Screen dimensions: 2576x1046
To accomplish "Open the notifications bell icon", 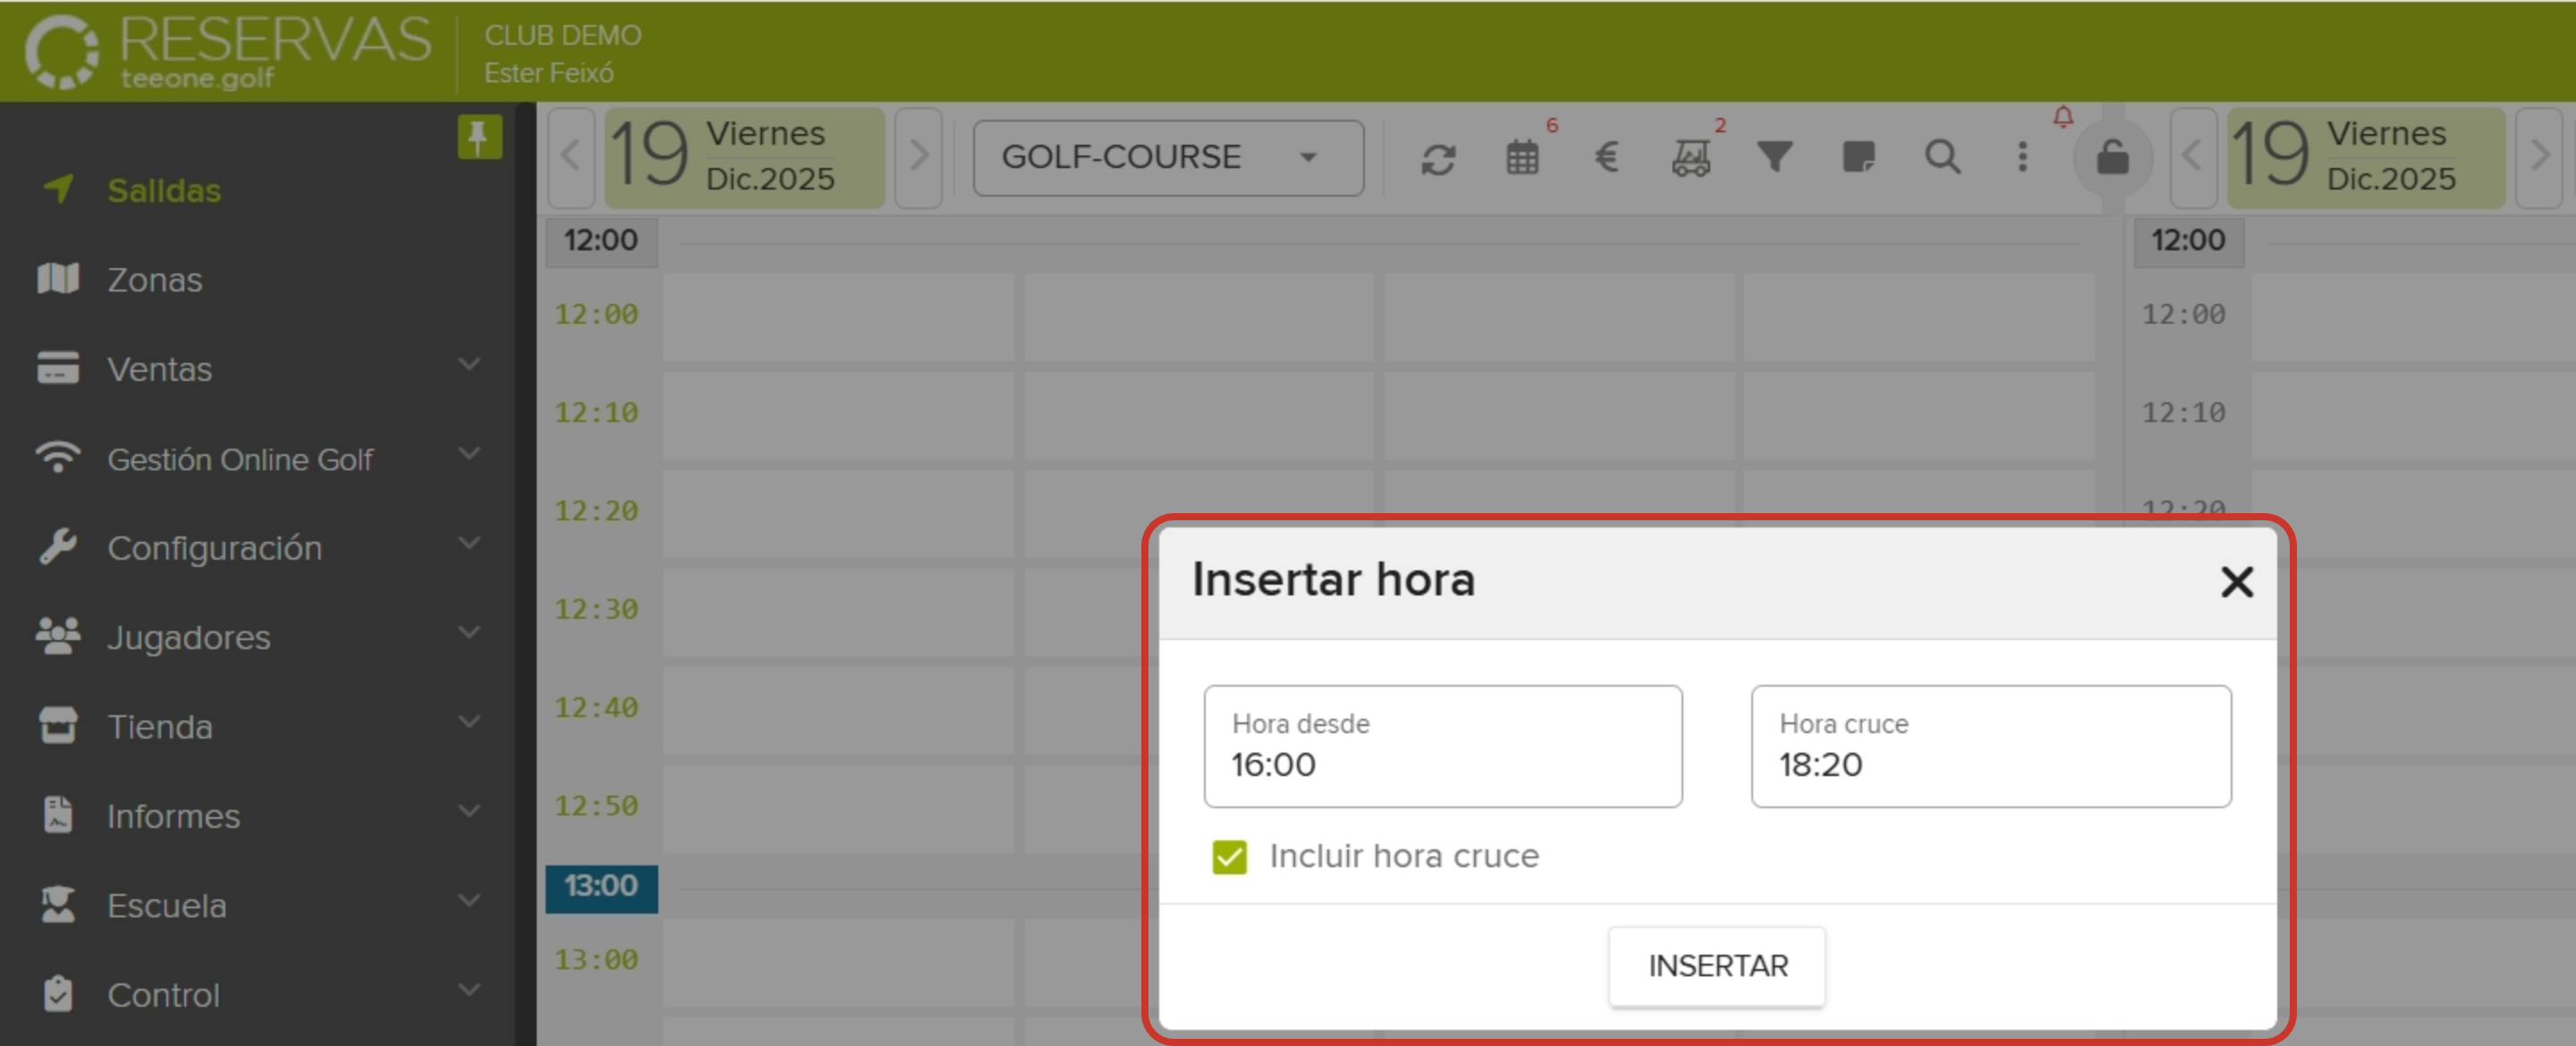I will coord(2061,116).
